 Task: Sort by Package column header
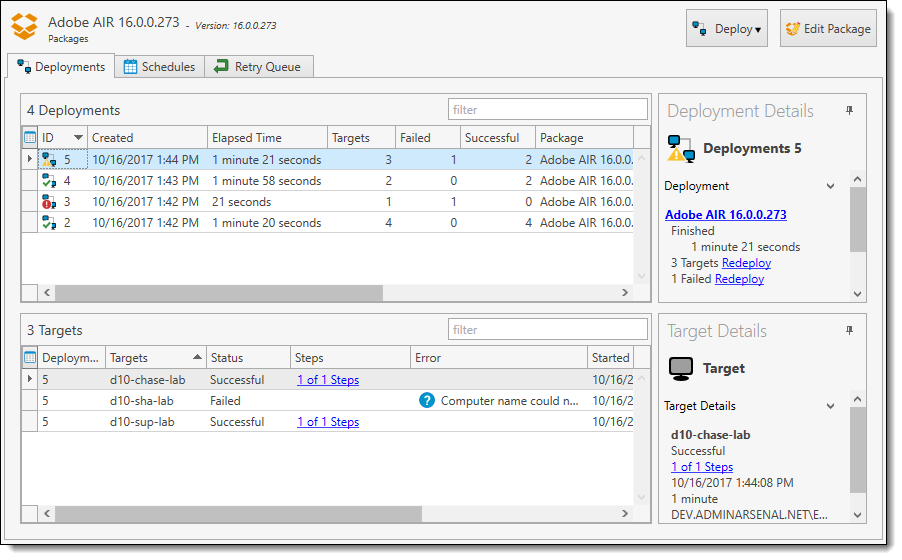click(x=584, y=138)
